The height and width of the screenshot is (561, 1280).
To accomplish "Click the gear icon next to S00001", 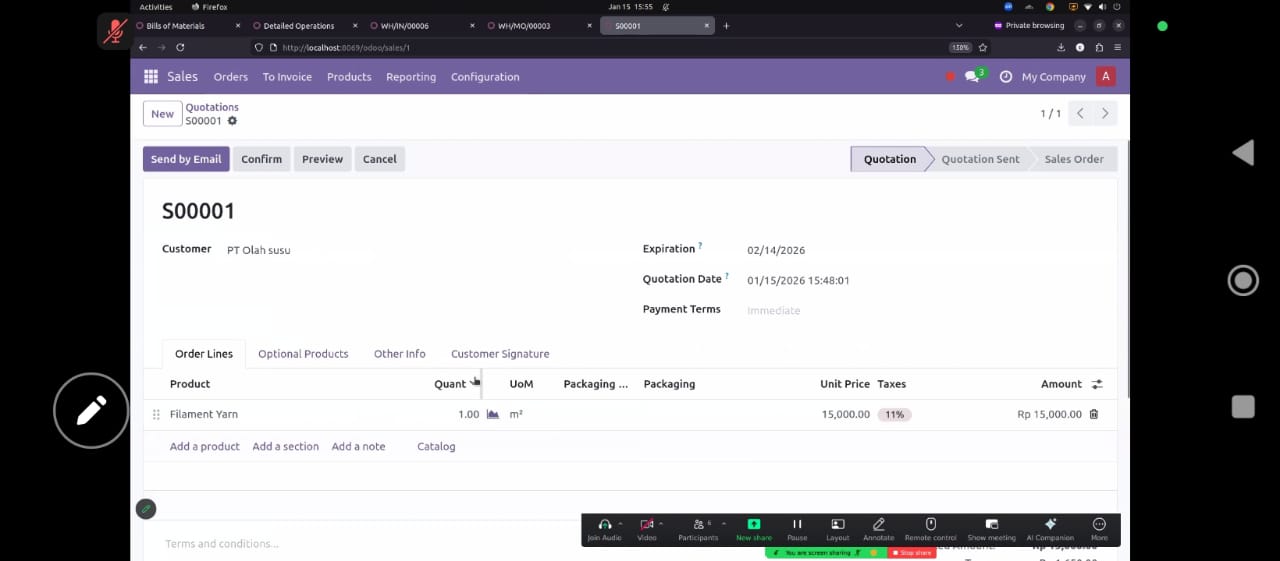I will (x=232, y=121).
